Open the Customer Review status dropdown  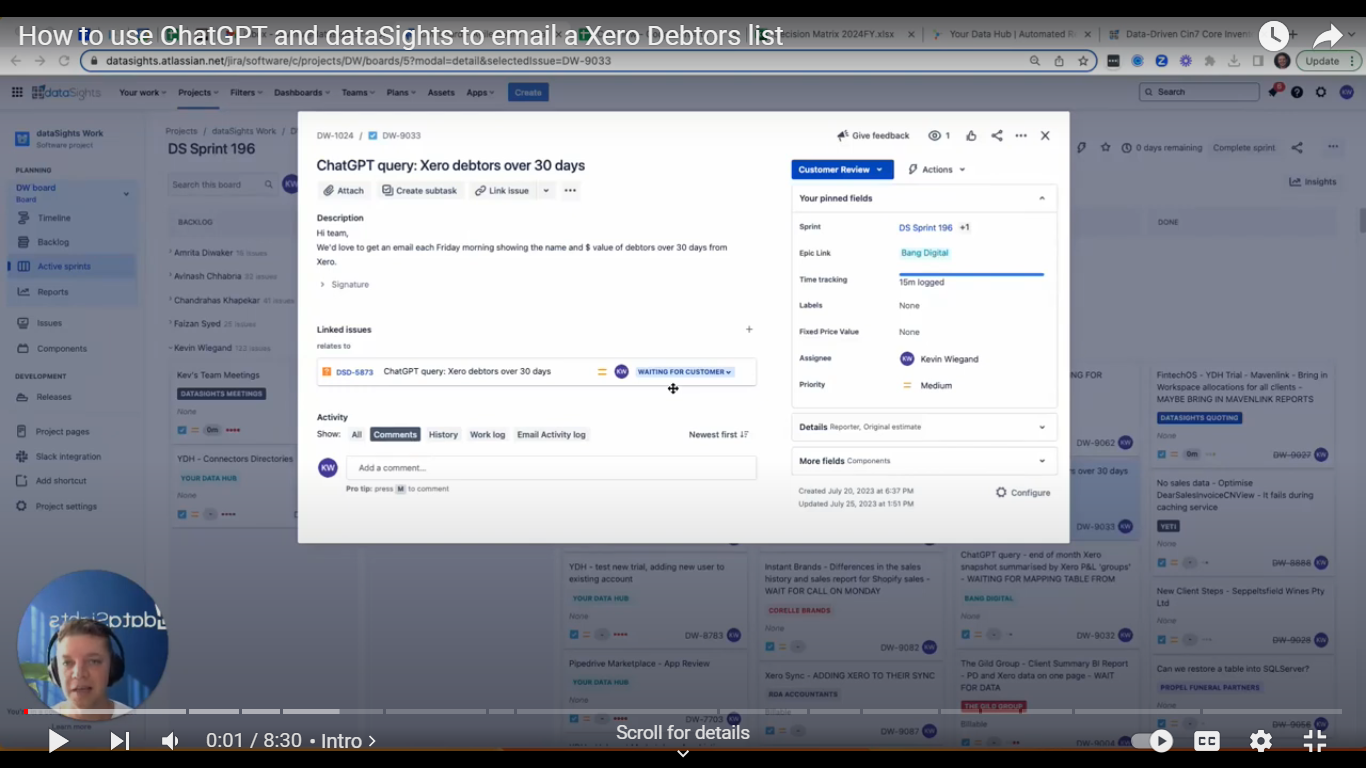click(842, 169)
